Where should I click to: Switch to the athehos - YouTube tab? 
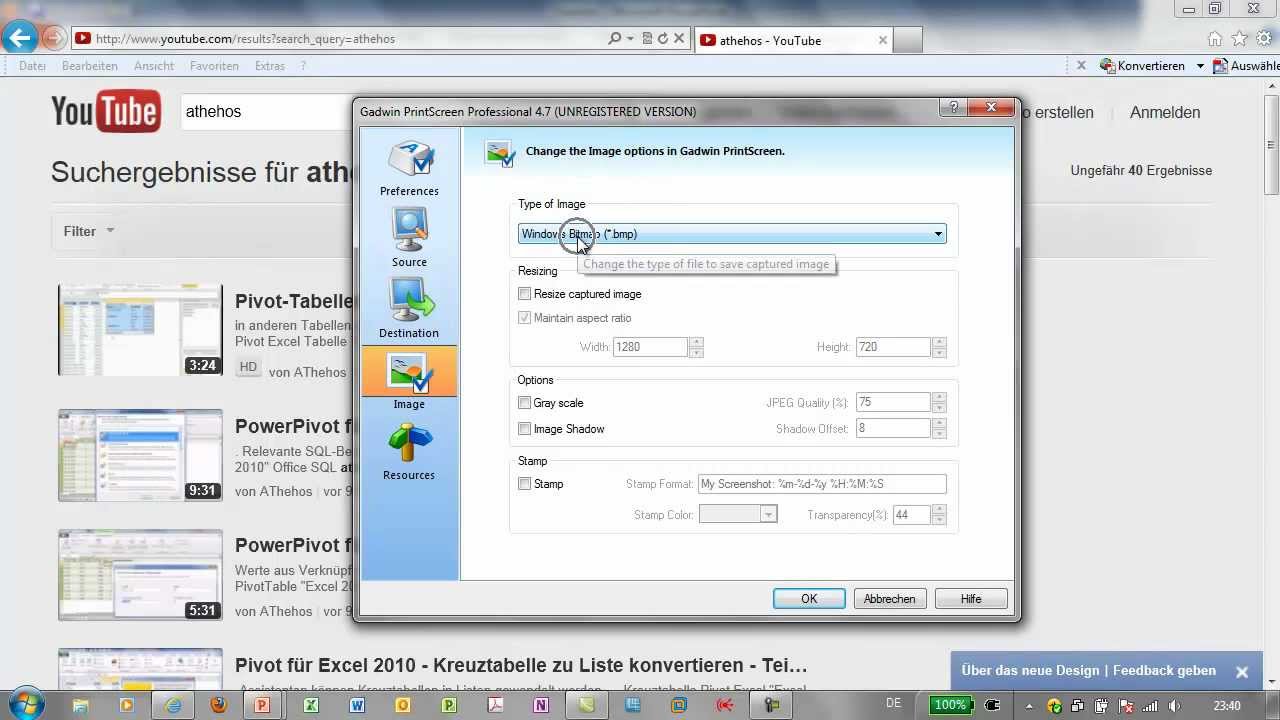[793, 40]
